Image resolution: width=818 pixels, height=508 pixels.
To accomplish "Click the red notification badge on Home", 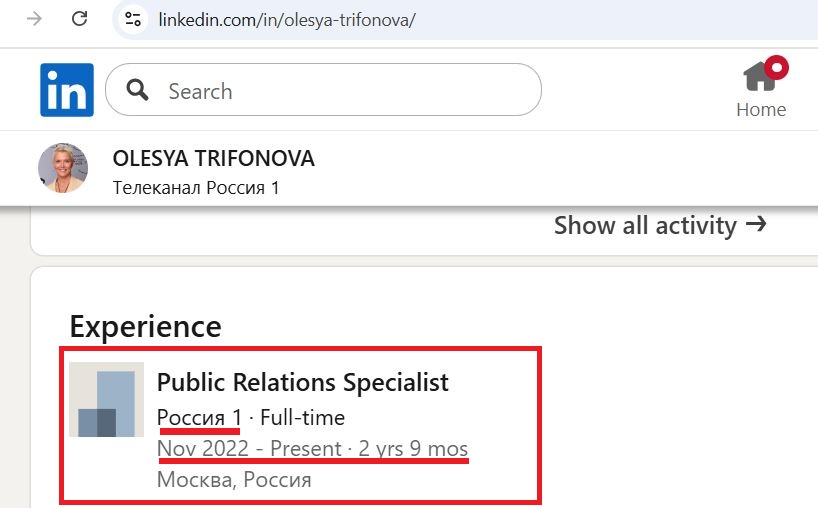I will coord(776,67).
